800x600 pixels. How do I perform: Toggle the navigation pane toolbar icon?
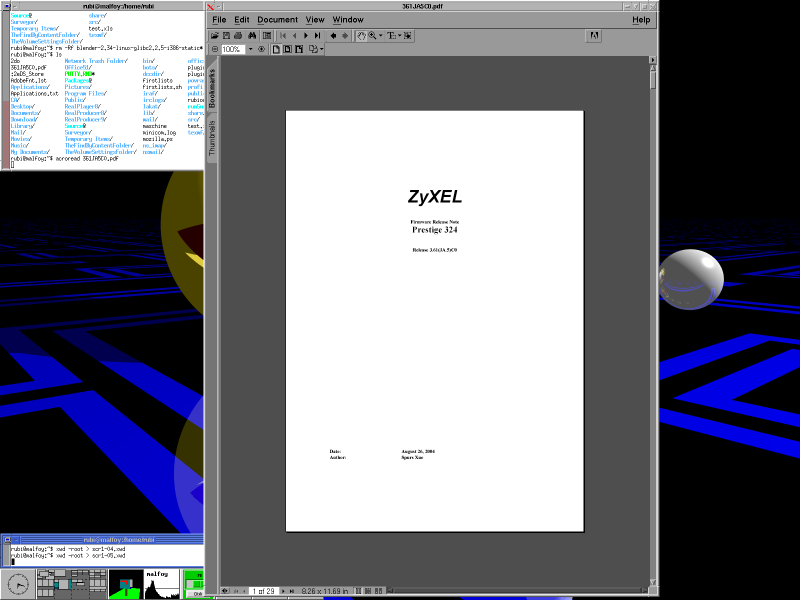tap(267, 36)
